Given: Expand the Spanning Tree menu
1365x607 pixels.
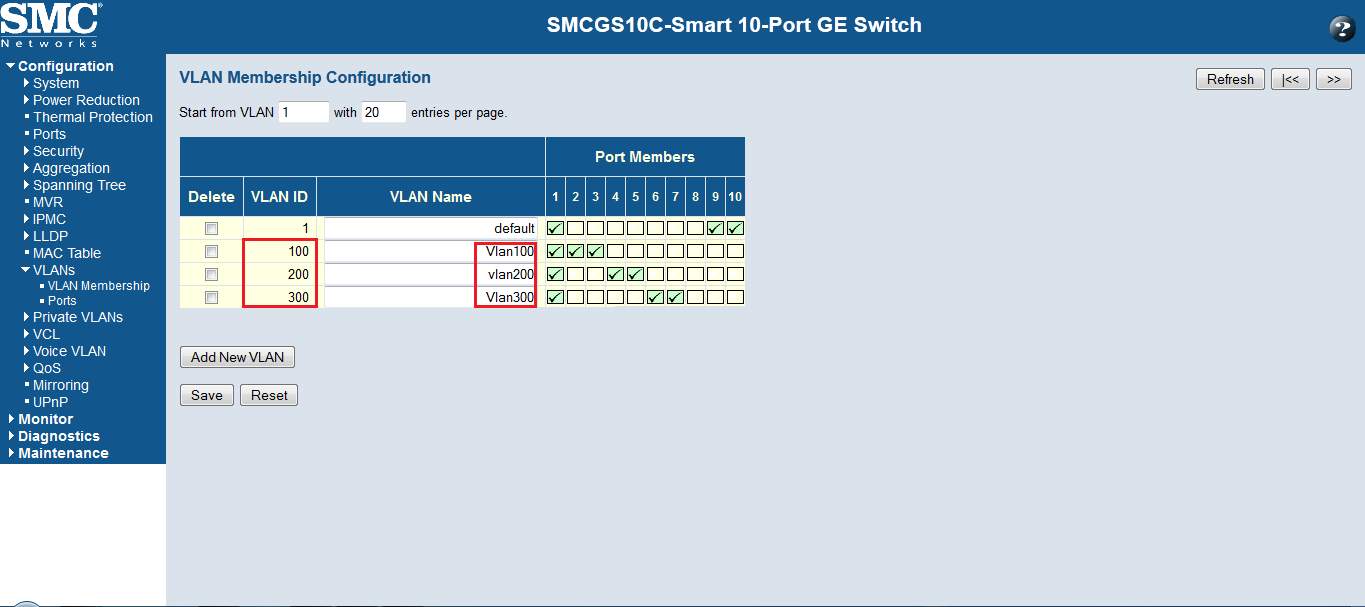Looking at the screenshot, I should pos(79,185).
